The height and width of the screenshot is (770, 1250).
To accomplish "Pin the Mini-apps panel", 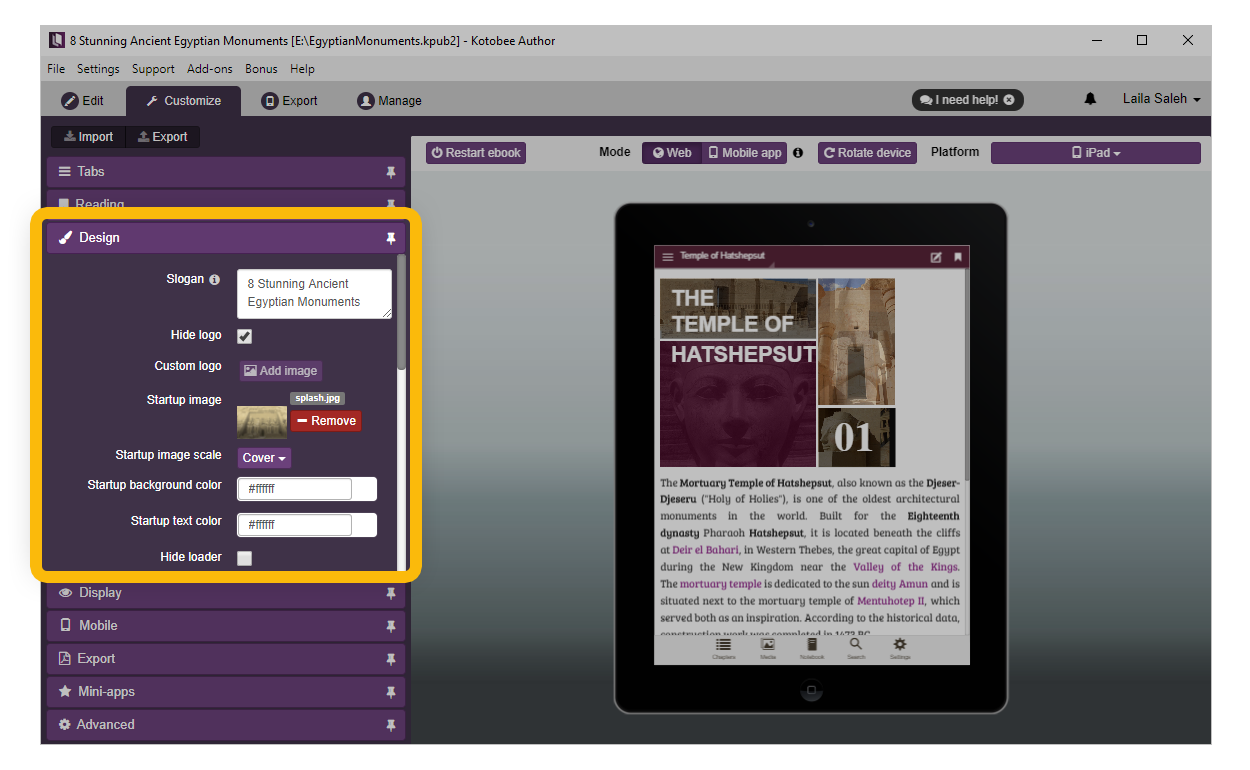I will [391, 692].
